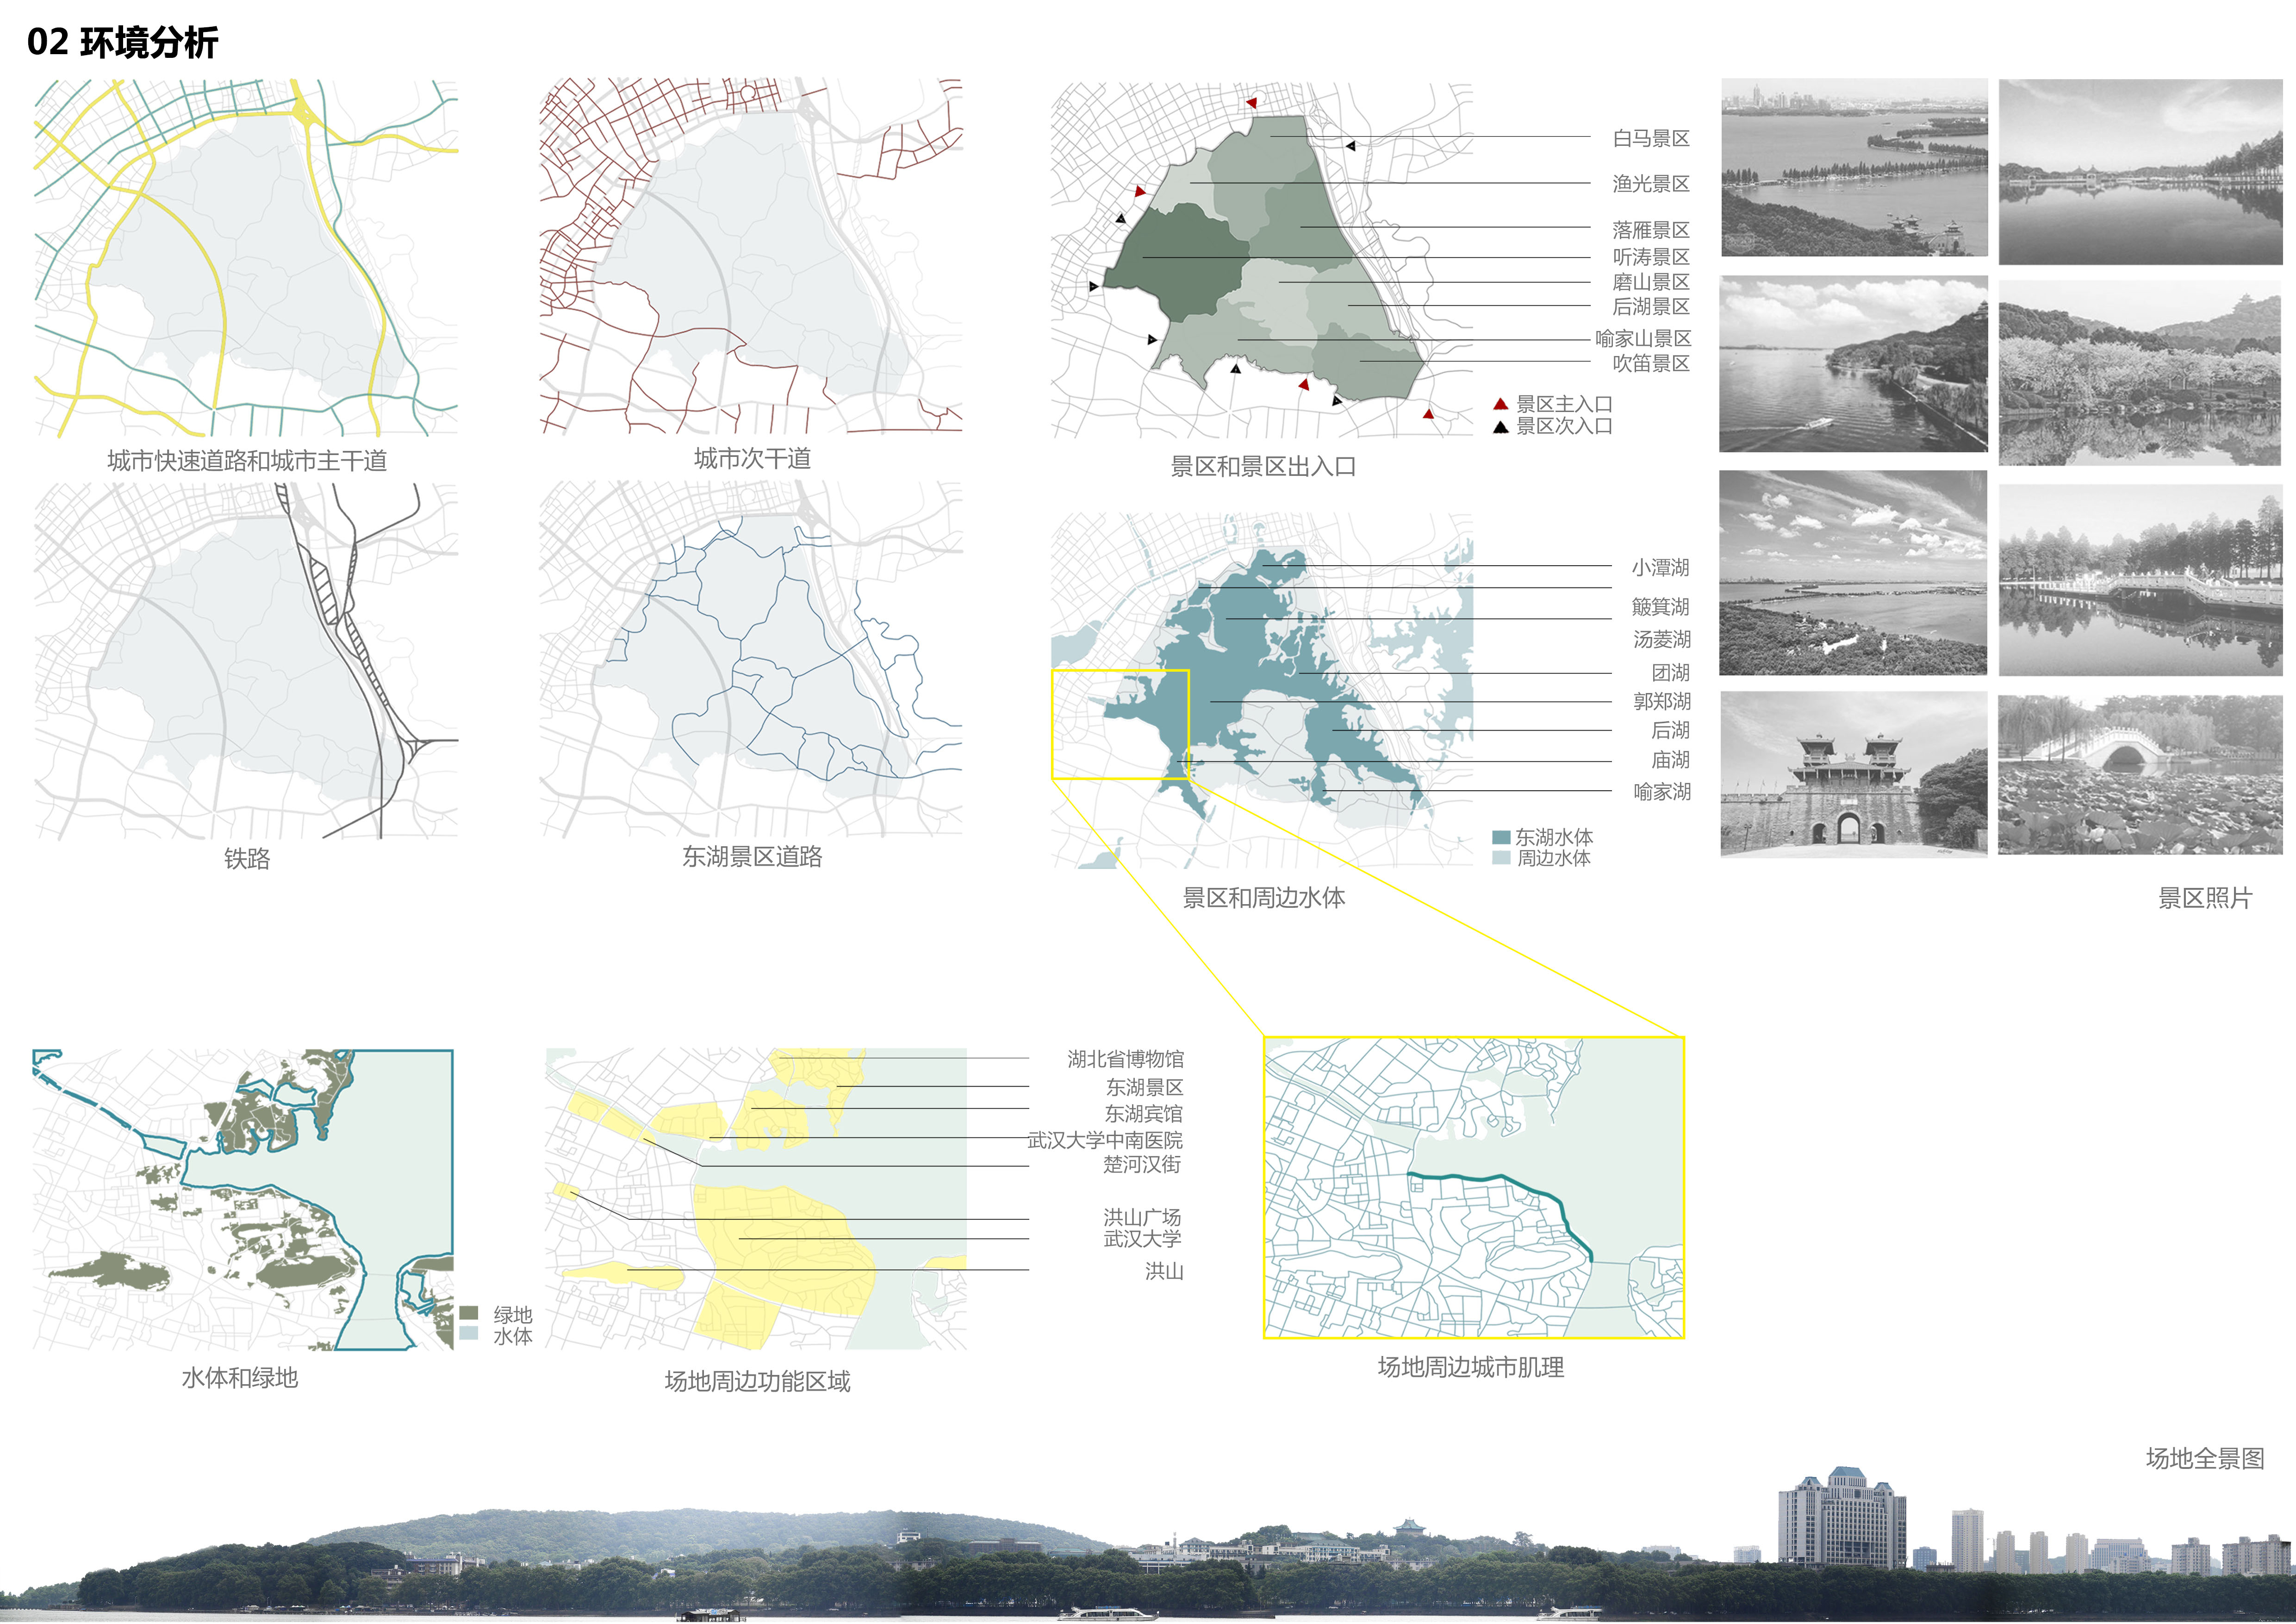The image size is (2296, 1624).
Task: Open the yellow functional zones map
Action: click(x=756, y=1199)
